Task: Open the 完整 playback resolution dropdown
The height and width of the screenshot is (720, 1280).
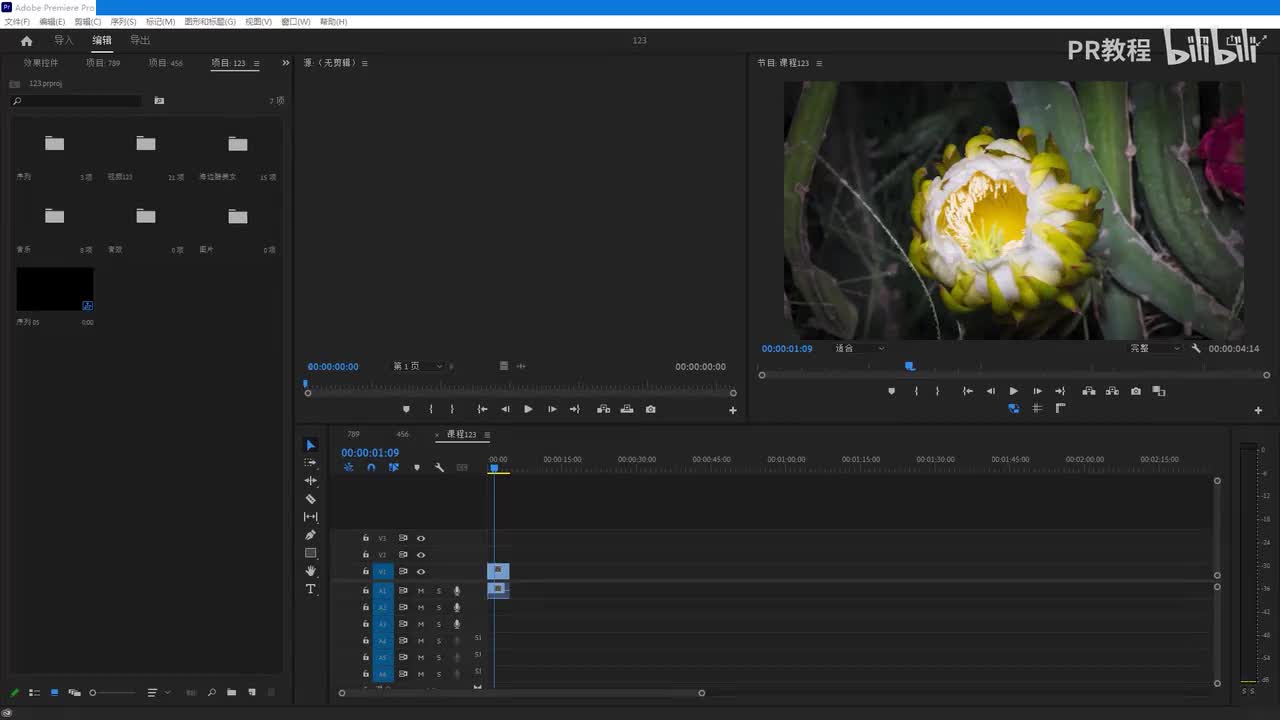Action: (1155, 348)
